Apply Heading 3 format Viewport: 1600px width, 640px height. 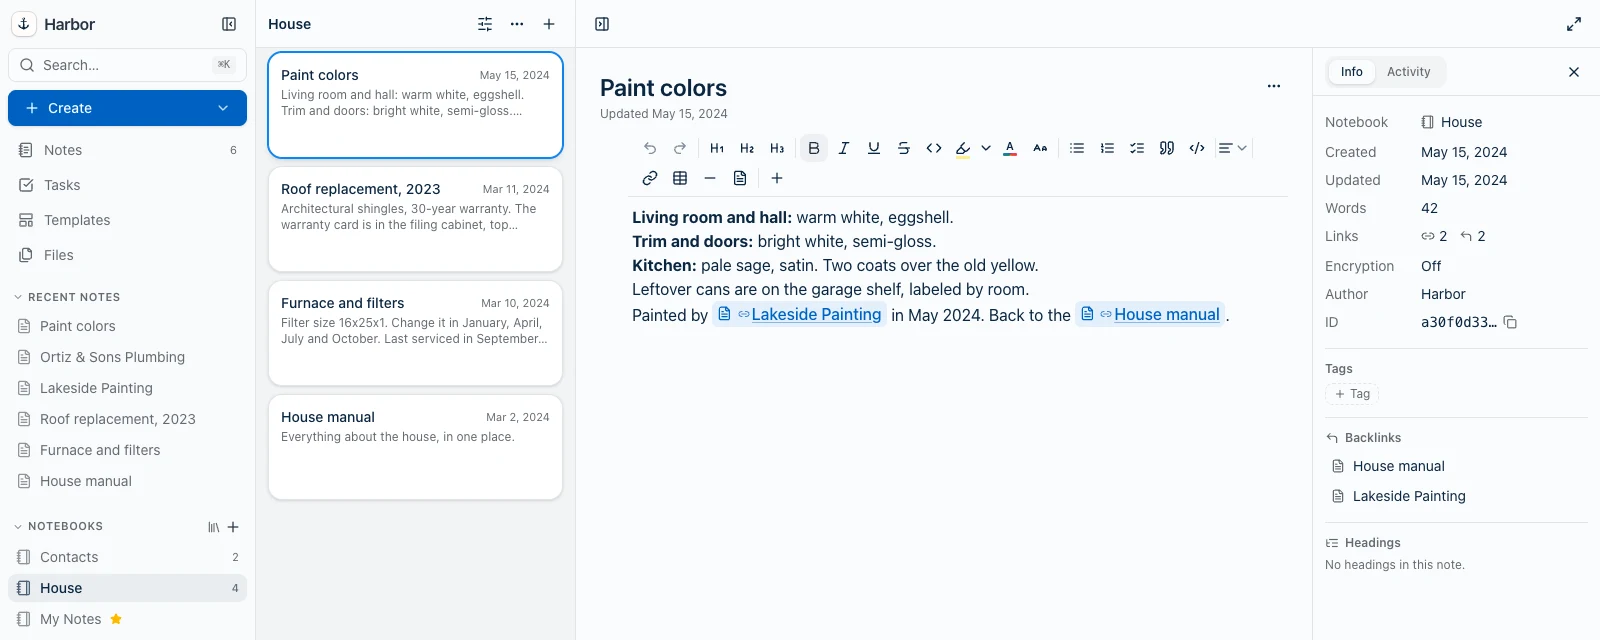777,148
